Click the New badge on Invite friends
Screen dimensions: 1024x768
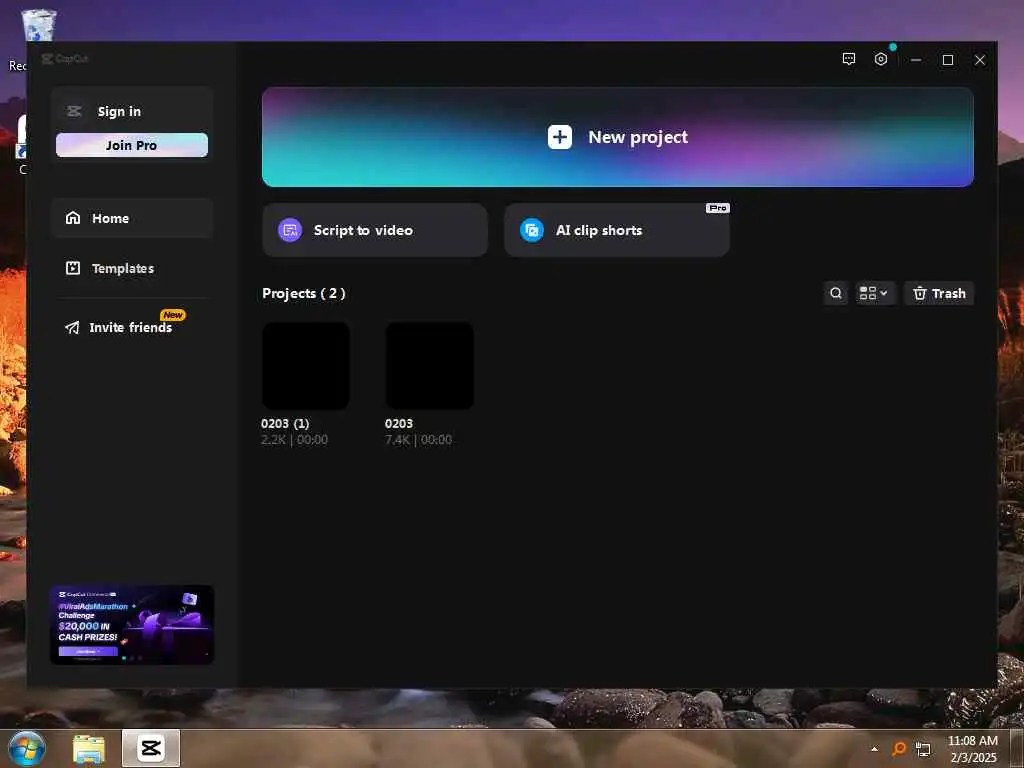point(173,315)
